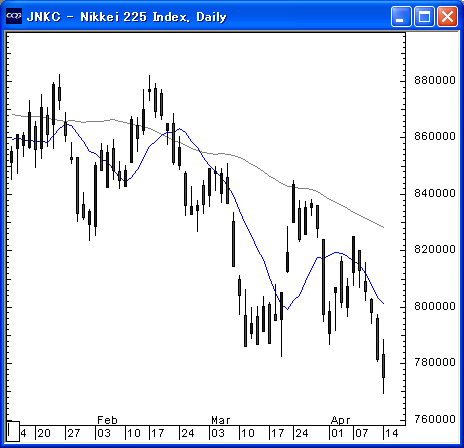
Task: Click the window title 'JNKC - Nikkei 225 Index, Daily'
Action: coord(127,17)
